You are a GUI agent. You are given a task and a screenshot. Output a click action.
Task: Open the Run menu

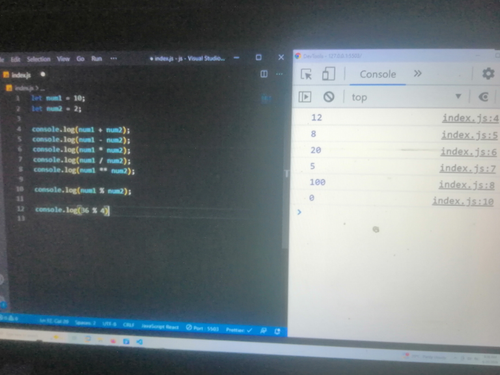[x=97, y=59]
